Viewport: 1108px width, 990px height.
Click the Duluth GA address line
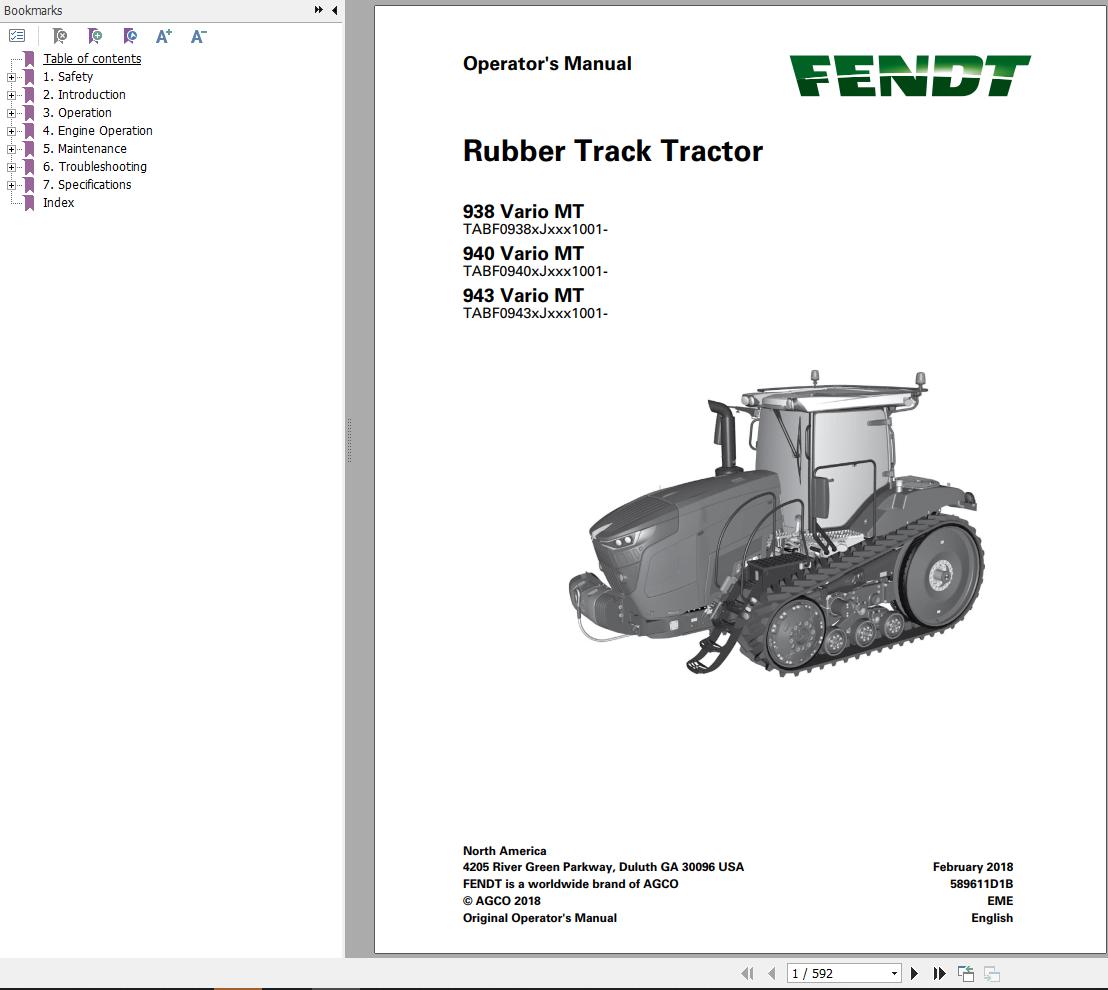[603, 867]
